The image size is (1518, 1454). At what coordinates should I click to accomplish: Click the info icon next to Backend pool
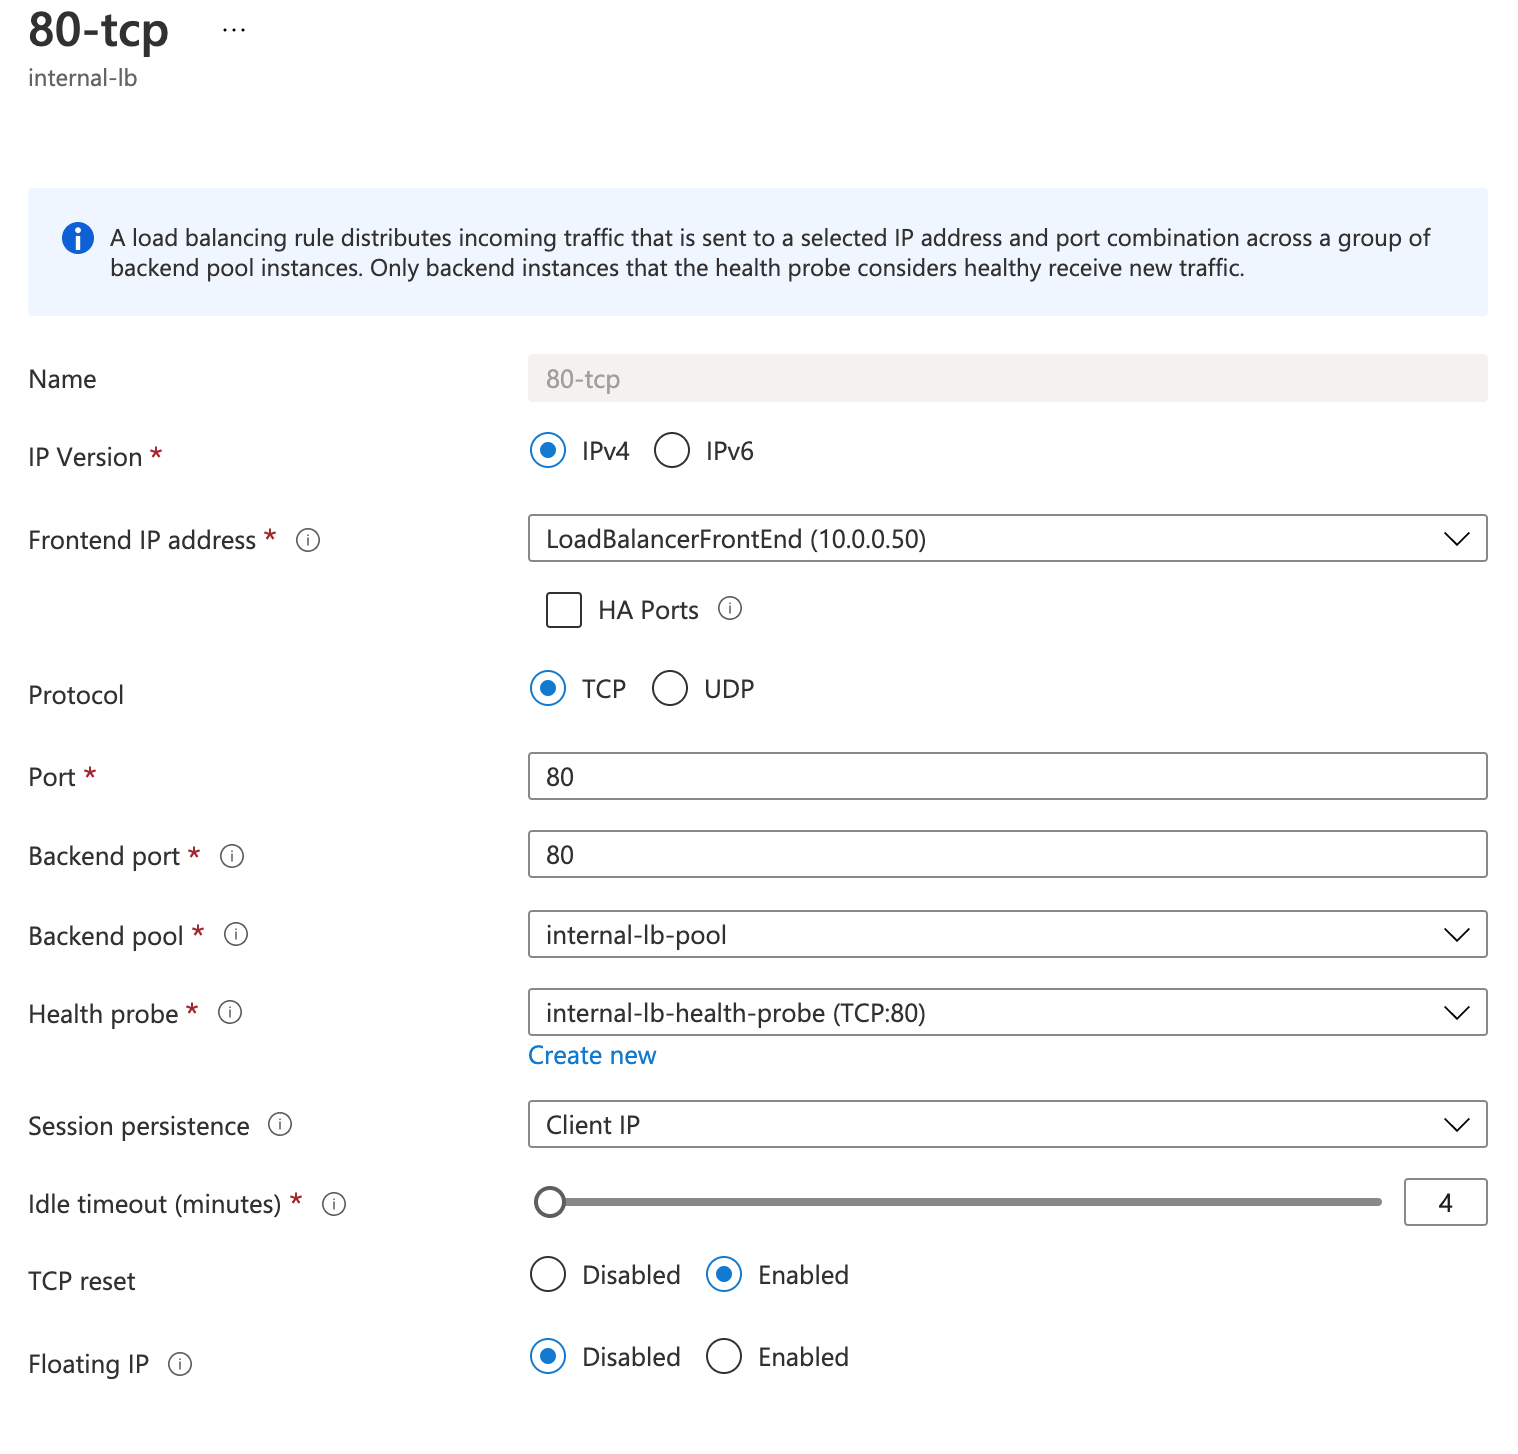(x=236, y=934)
